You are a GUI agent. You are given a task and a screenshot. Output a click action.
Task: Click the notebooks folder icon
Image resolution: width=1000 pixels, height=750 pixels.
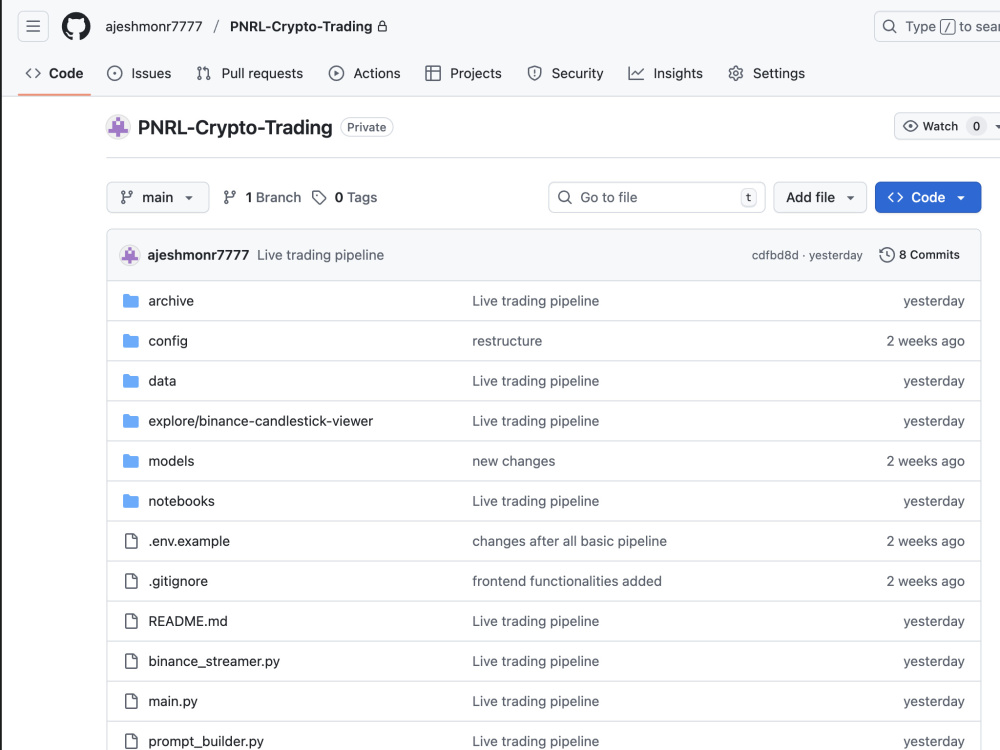tap(131, 501)
